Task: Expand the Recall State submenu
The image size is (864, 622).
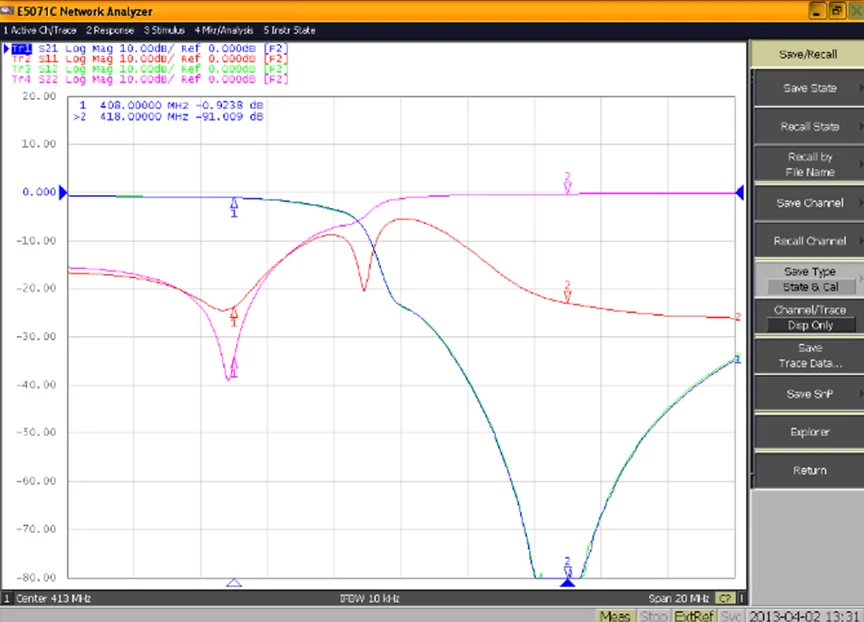Action: 809,127
